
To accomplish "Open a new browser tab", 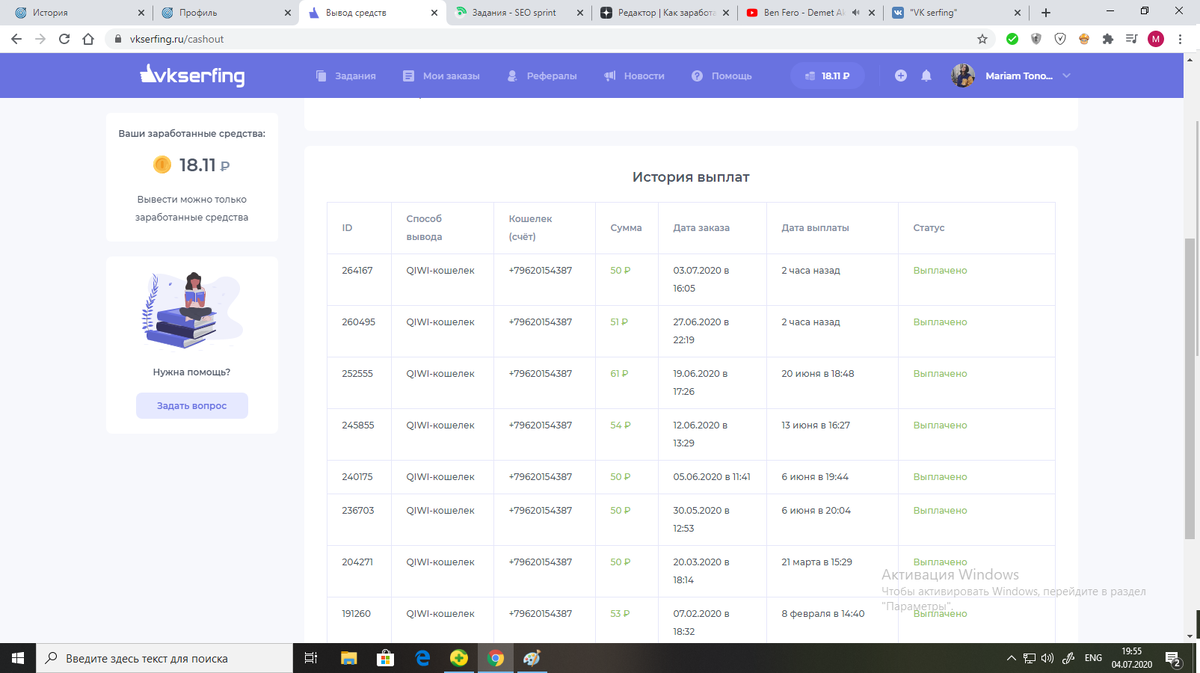I will [1046, 13].
